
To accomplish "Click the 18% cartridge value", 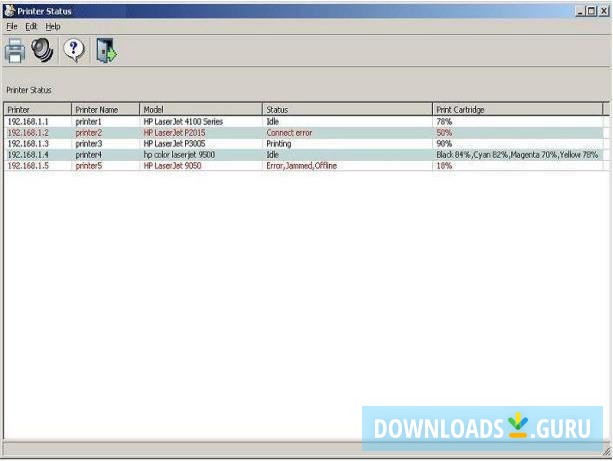I will (444, 165).
